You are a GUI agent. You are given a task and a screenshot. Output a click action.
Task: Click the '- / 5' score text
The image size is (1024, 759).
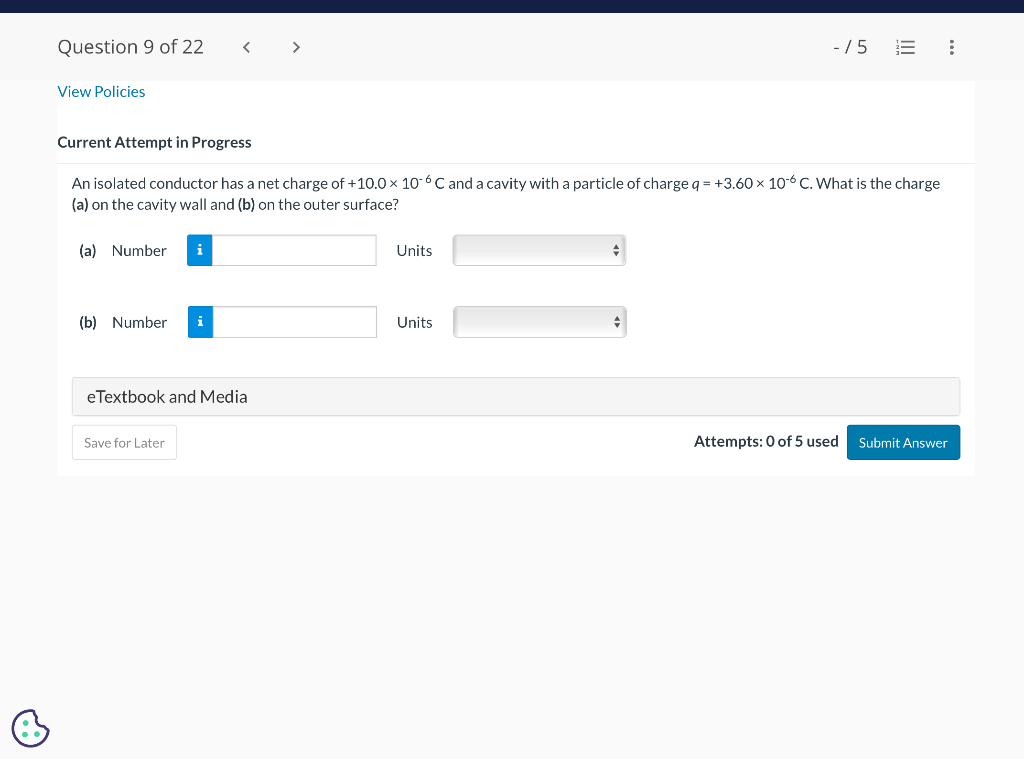[850, 47]
